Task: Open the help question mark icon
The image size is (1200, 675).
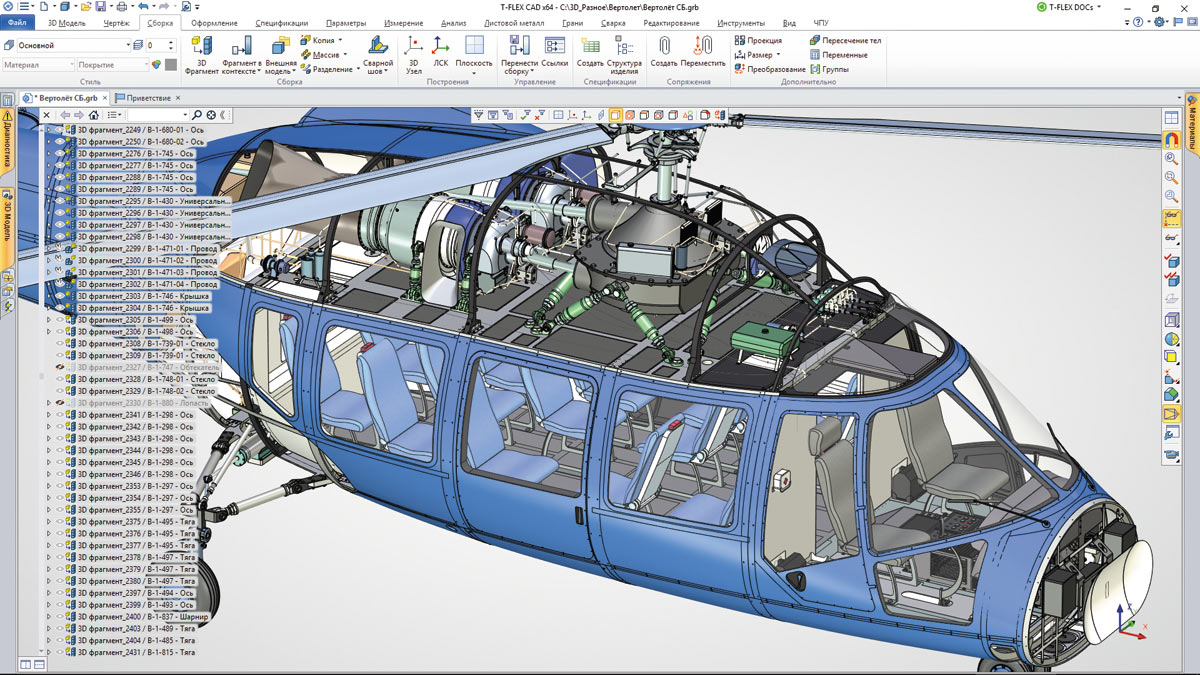Action: point(1138,22)
